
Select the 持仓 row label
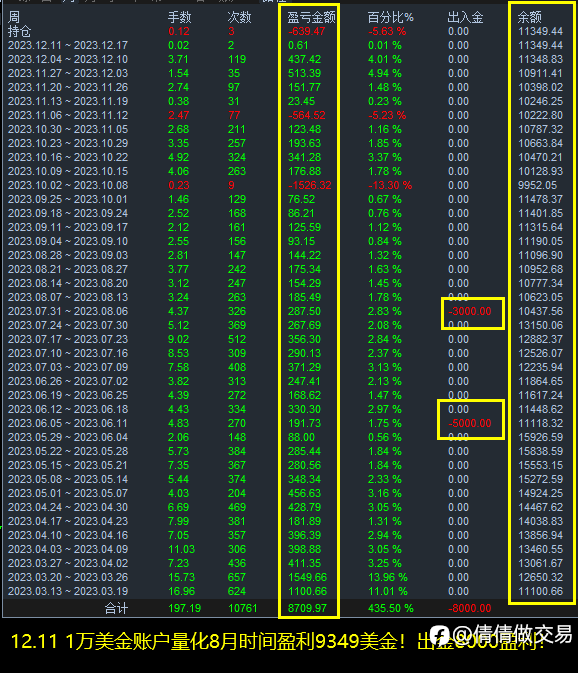pos(19,31)
